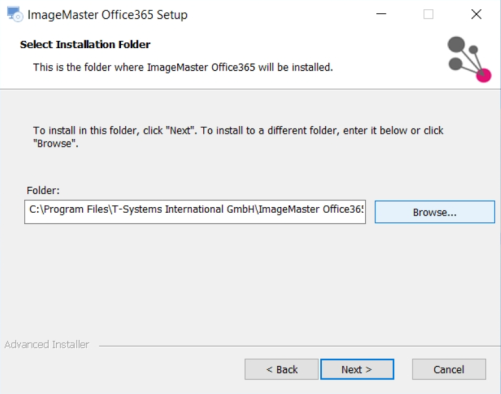501x394 pixels.
Task: Go to the previous step with Back
Action: coord(282,369)
